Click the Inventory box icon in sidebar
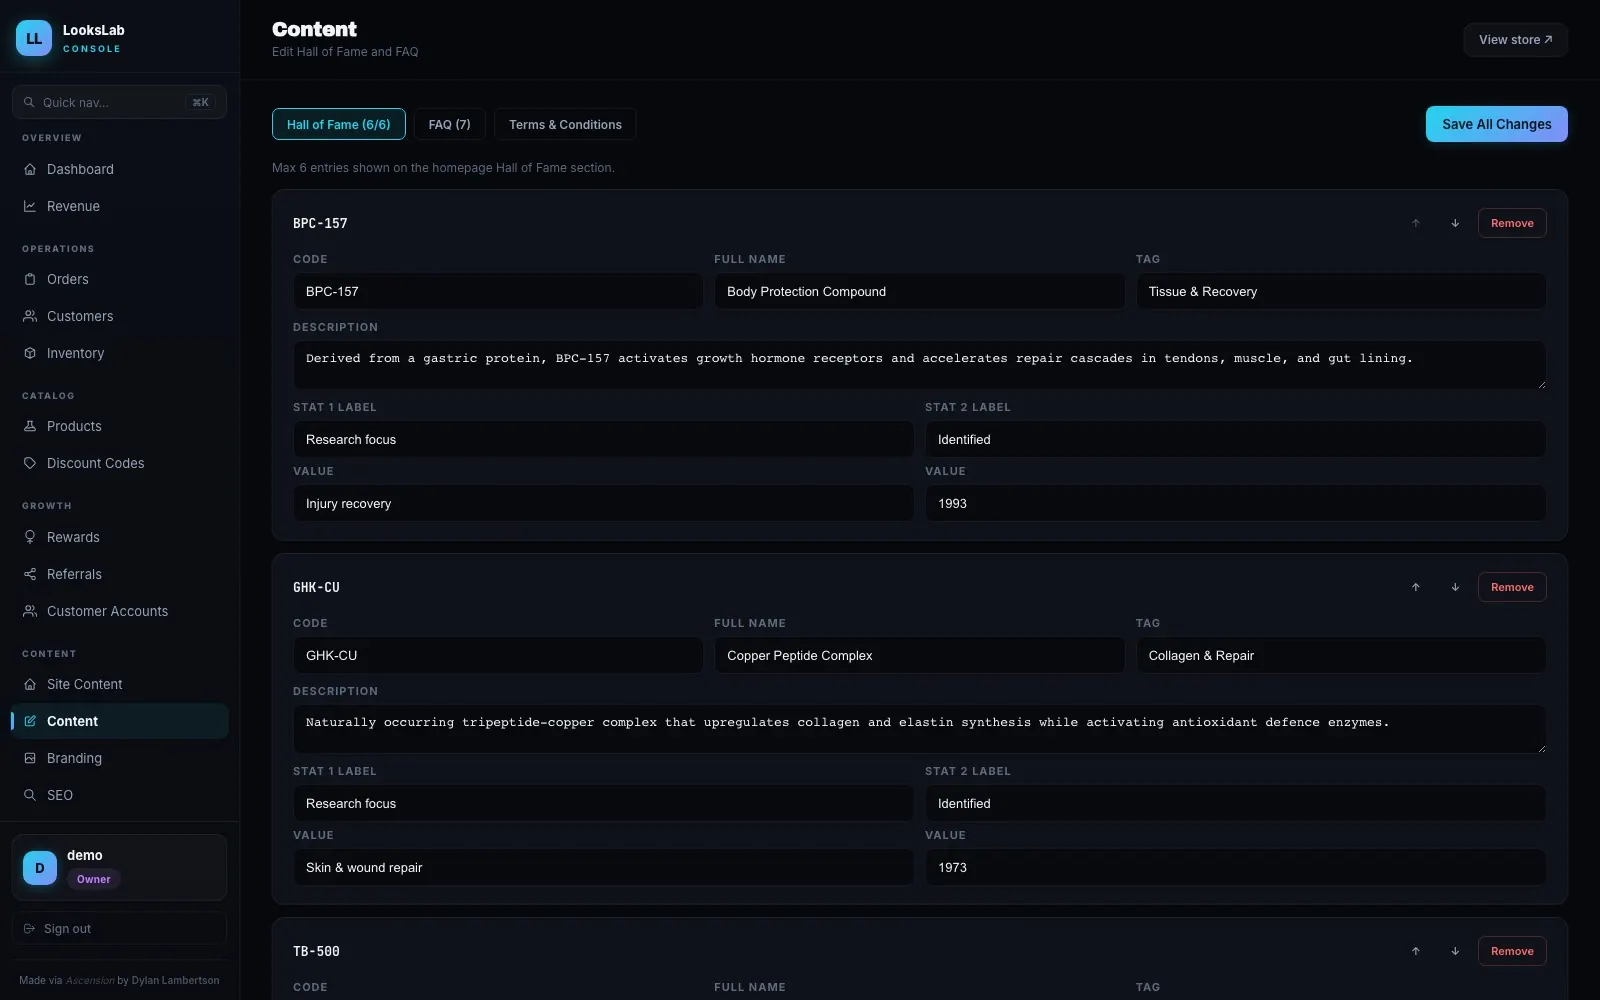 [30, 353]
